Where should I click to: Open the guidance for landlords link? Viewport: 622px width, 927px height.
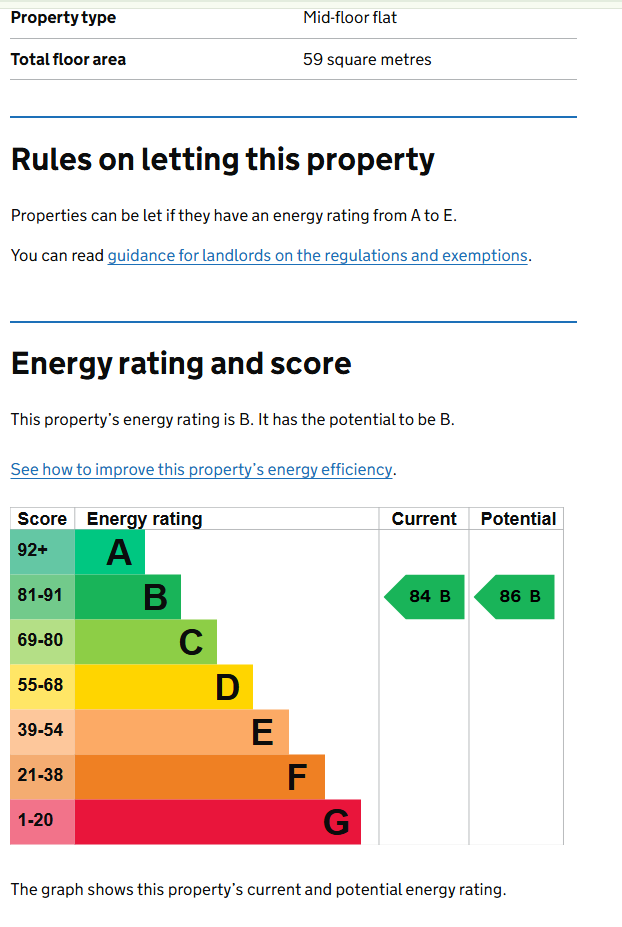[x=317, y=256]
